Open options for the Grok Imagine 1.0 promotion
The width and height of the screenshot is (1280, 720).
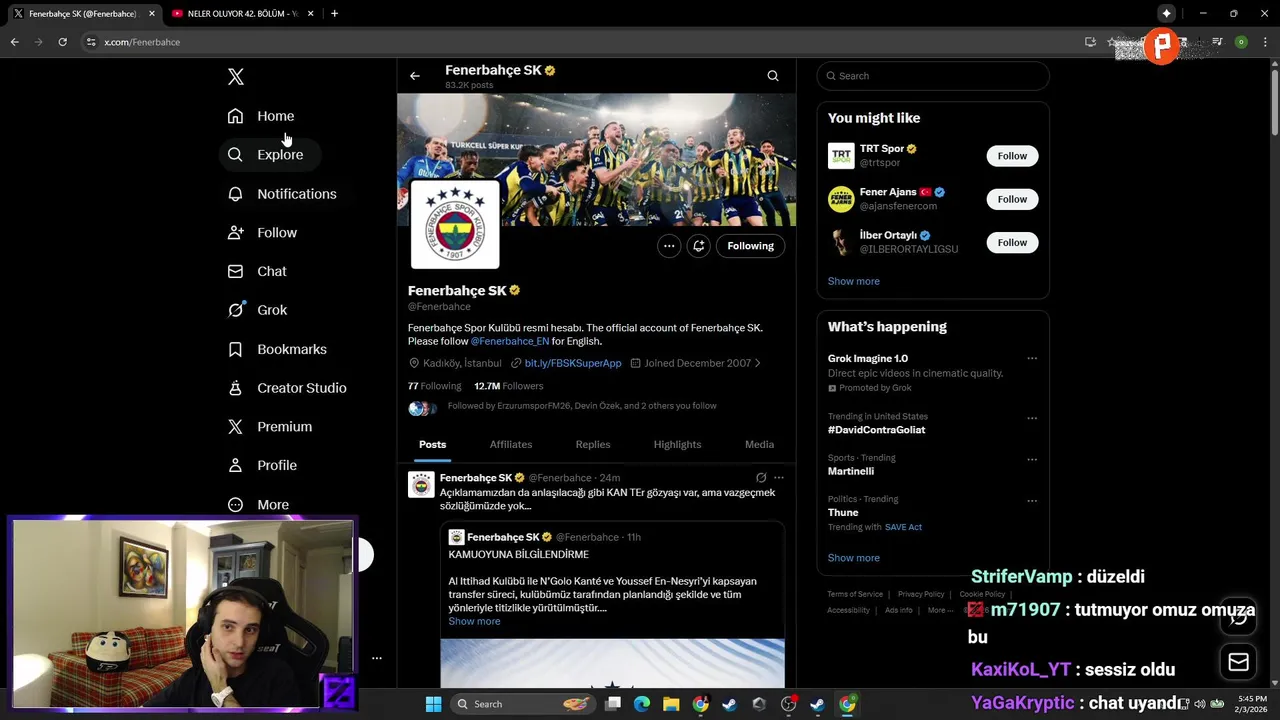tap(1032, 359)
